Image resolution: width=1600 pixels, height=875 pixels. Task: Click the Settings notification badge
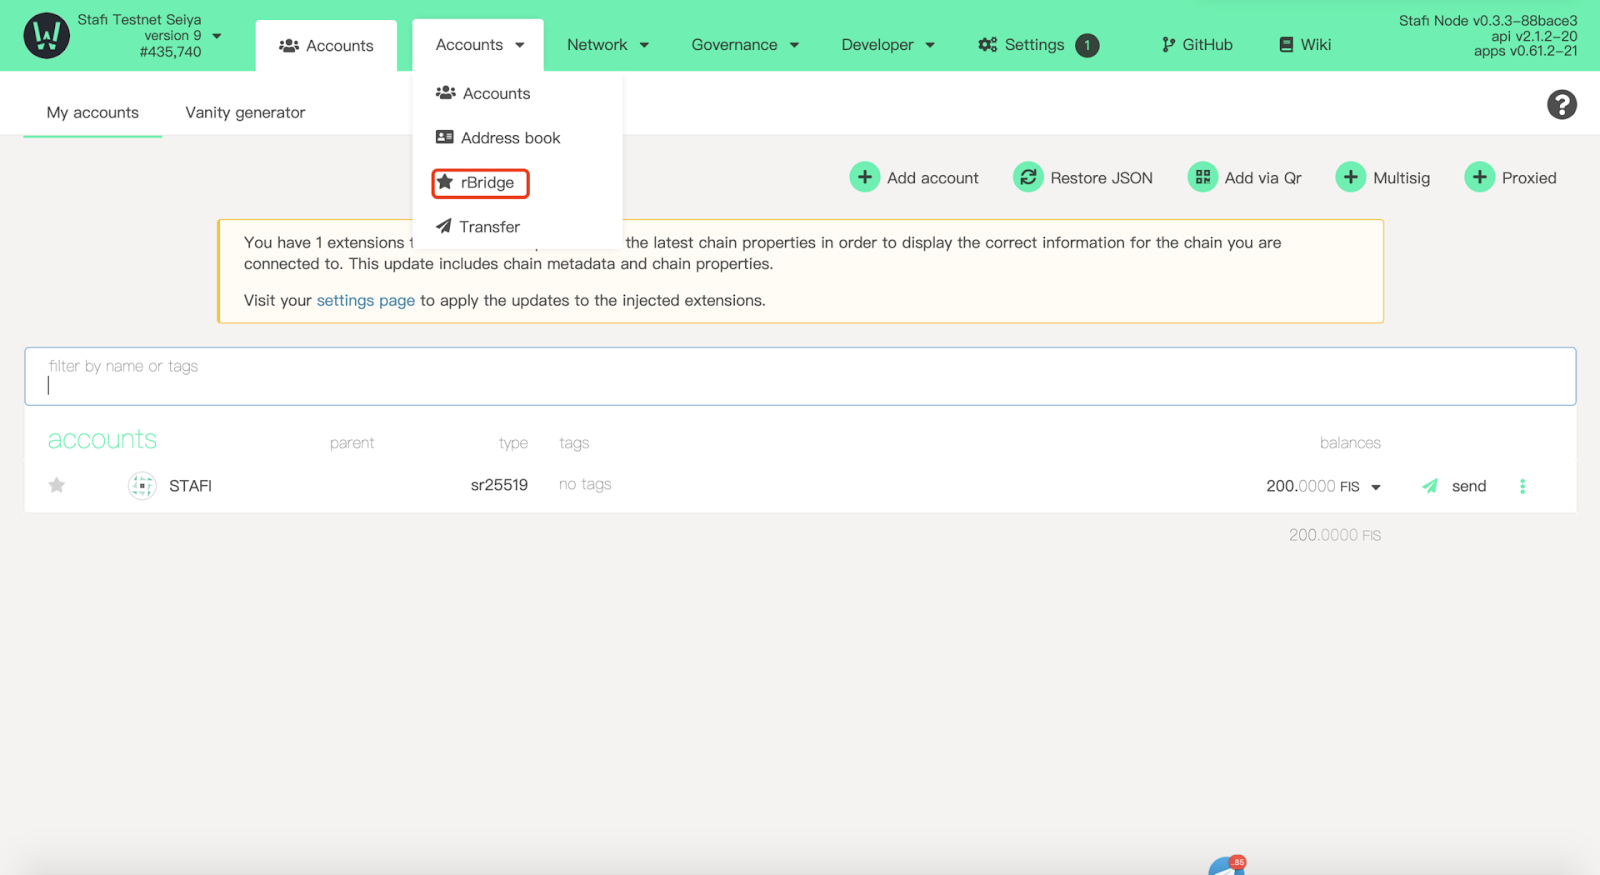coord(1087,45)
